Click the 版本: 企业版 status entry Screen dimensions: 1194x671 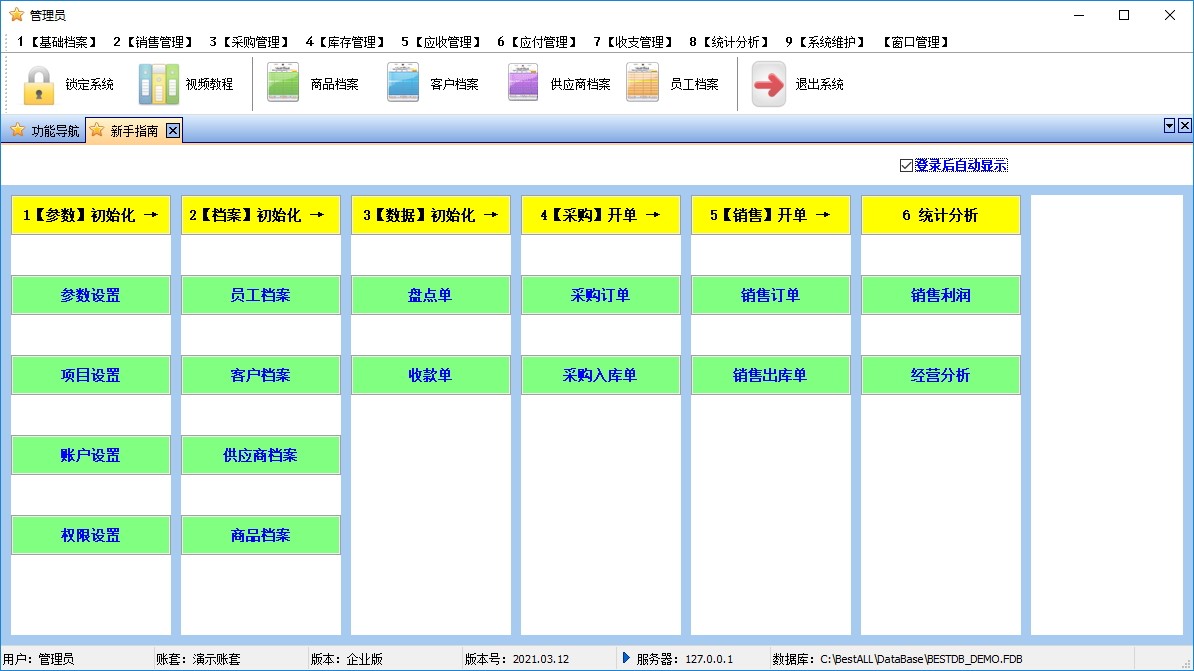tap(346, 659)
